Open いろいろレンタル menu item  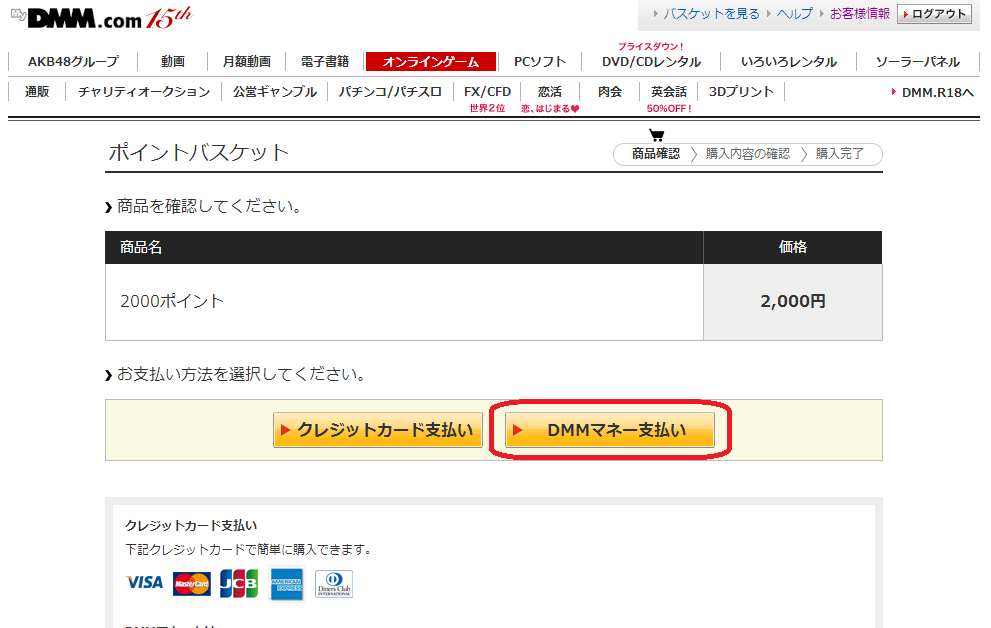(x=788, y=61)
